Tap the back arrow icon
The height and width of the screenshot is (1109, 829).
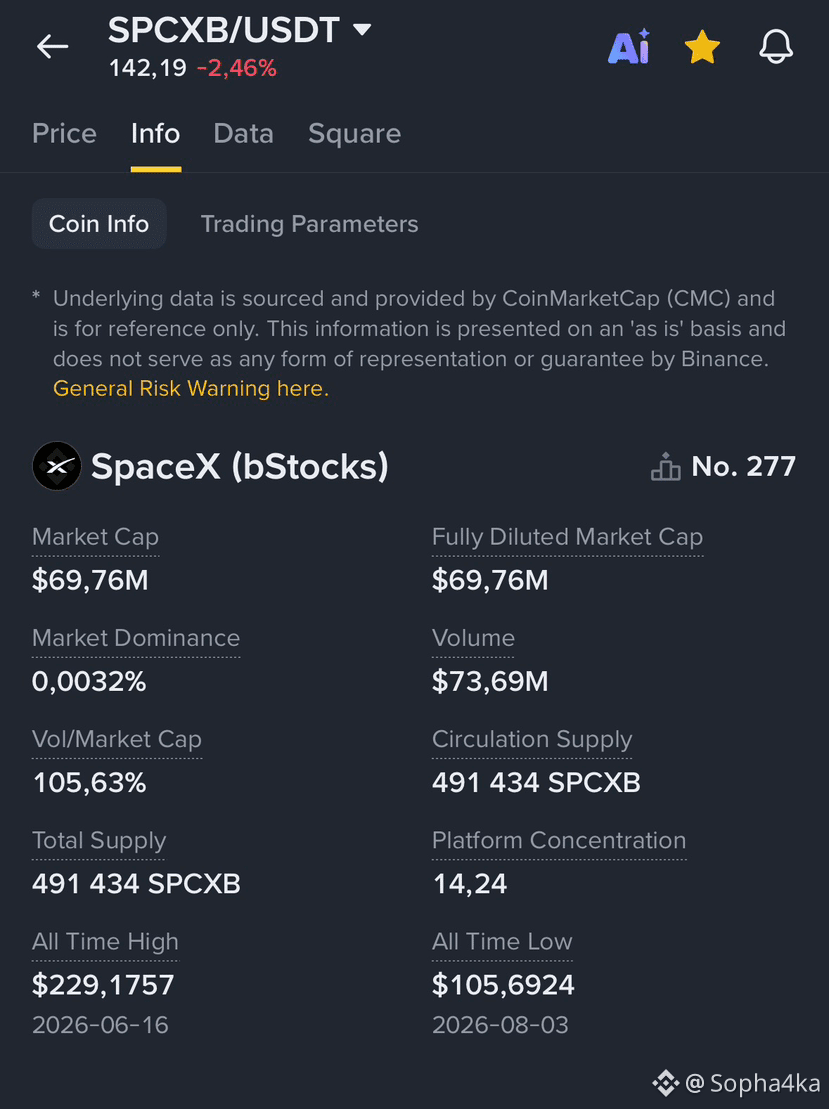click(52, 47)
